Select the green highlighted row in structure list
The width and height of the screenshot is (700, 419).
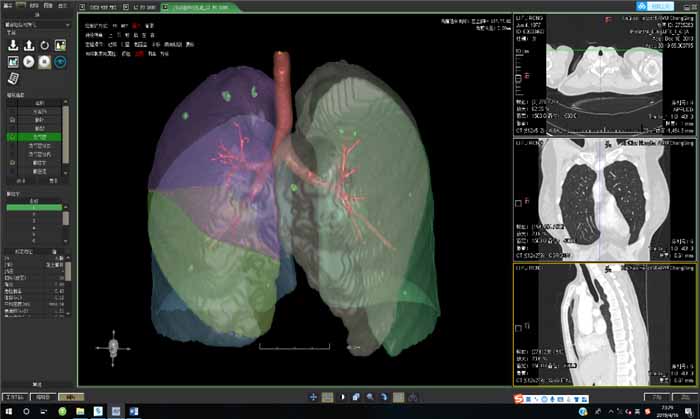(40, 136)
